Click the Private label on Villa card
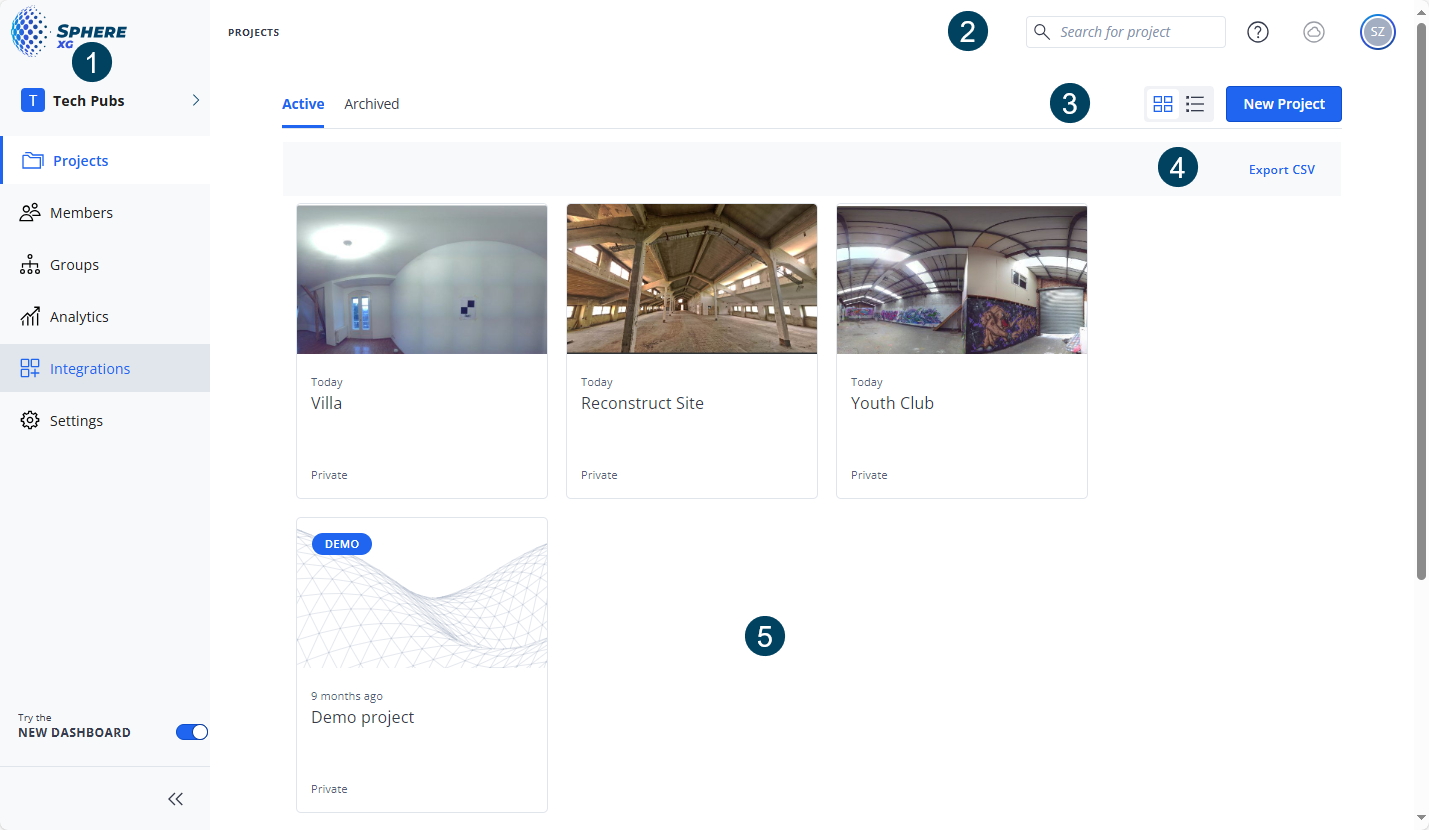The height and width of the screenshot is (830, 1429). pos(330,475)
